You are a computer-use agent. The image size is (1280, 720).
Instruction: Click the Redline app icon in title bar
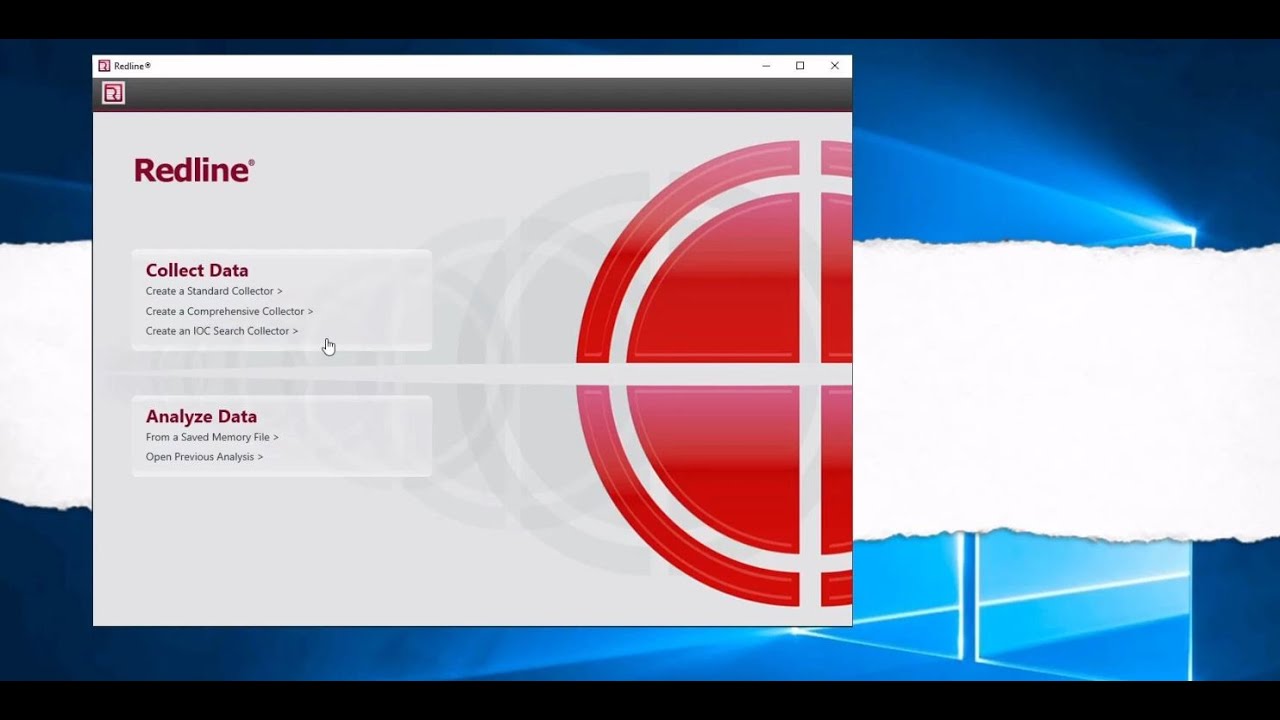[104, 66]
